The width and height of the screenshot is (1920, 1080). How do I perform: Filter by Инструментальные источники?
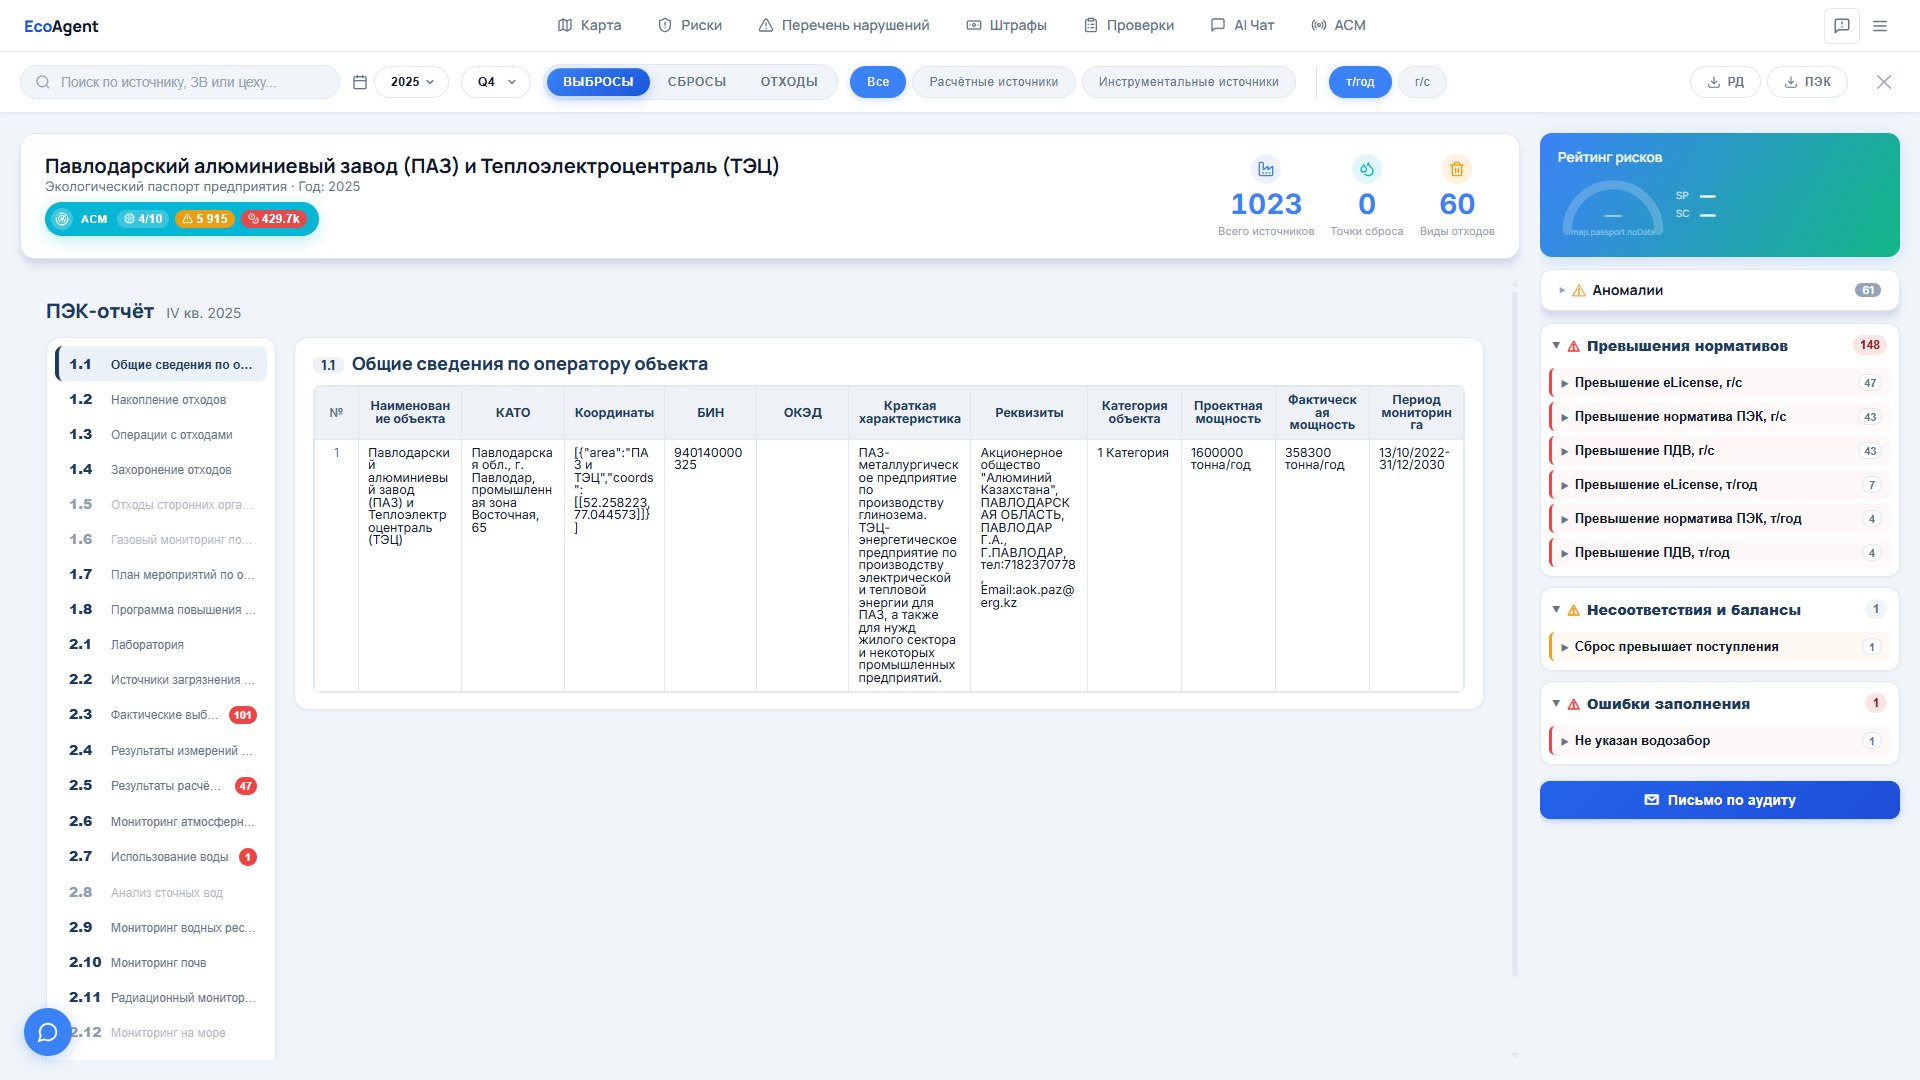coord(1189,82)
